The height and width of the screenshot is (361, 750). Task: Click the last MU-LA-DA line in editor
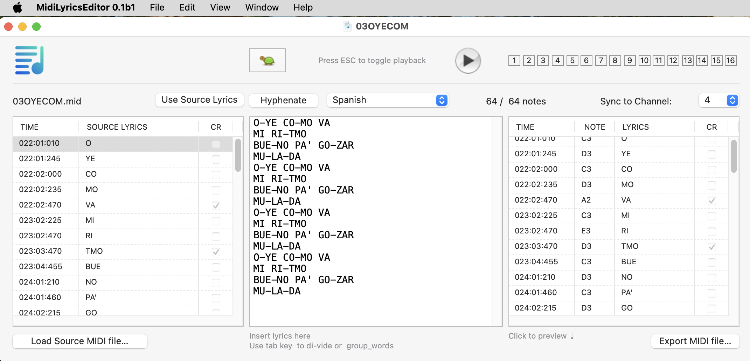click(276, 291)
